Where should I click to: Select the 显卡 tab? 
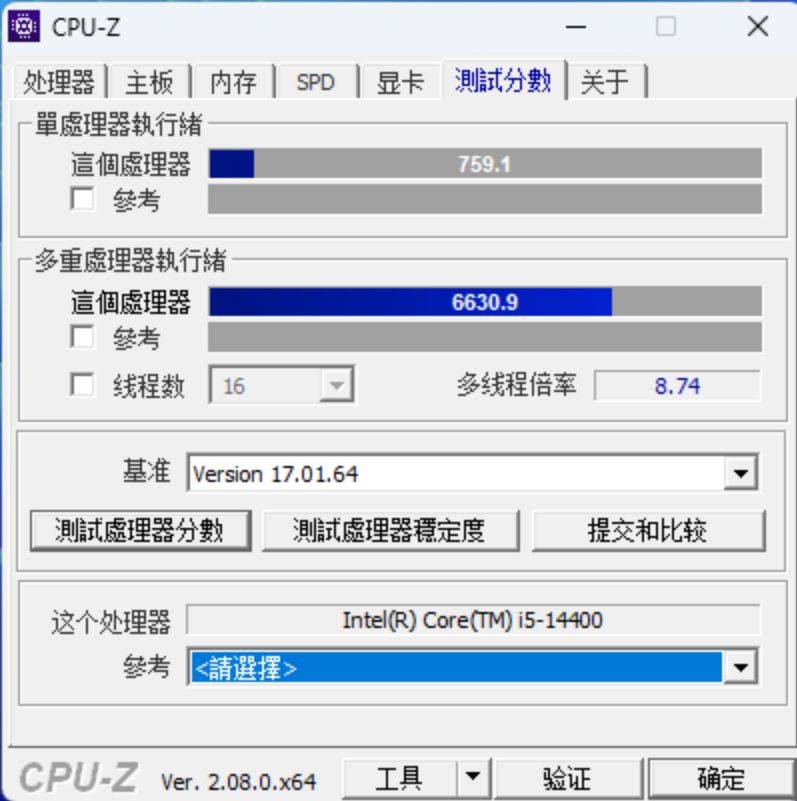pos(400,82)
